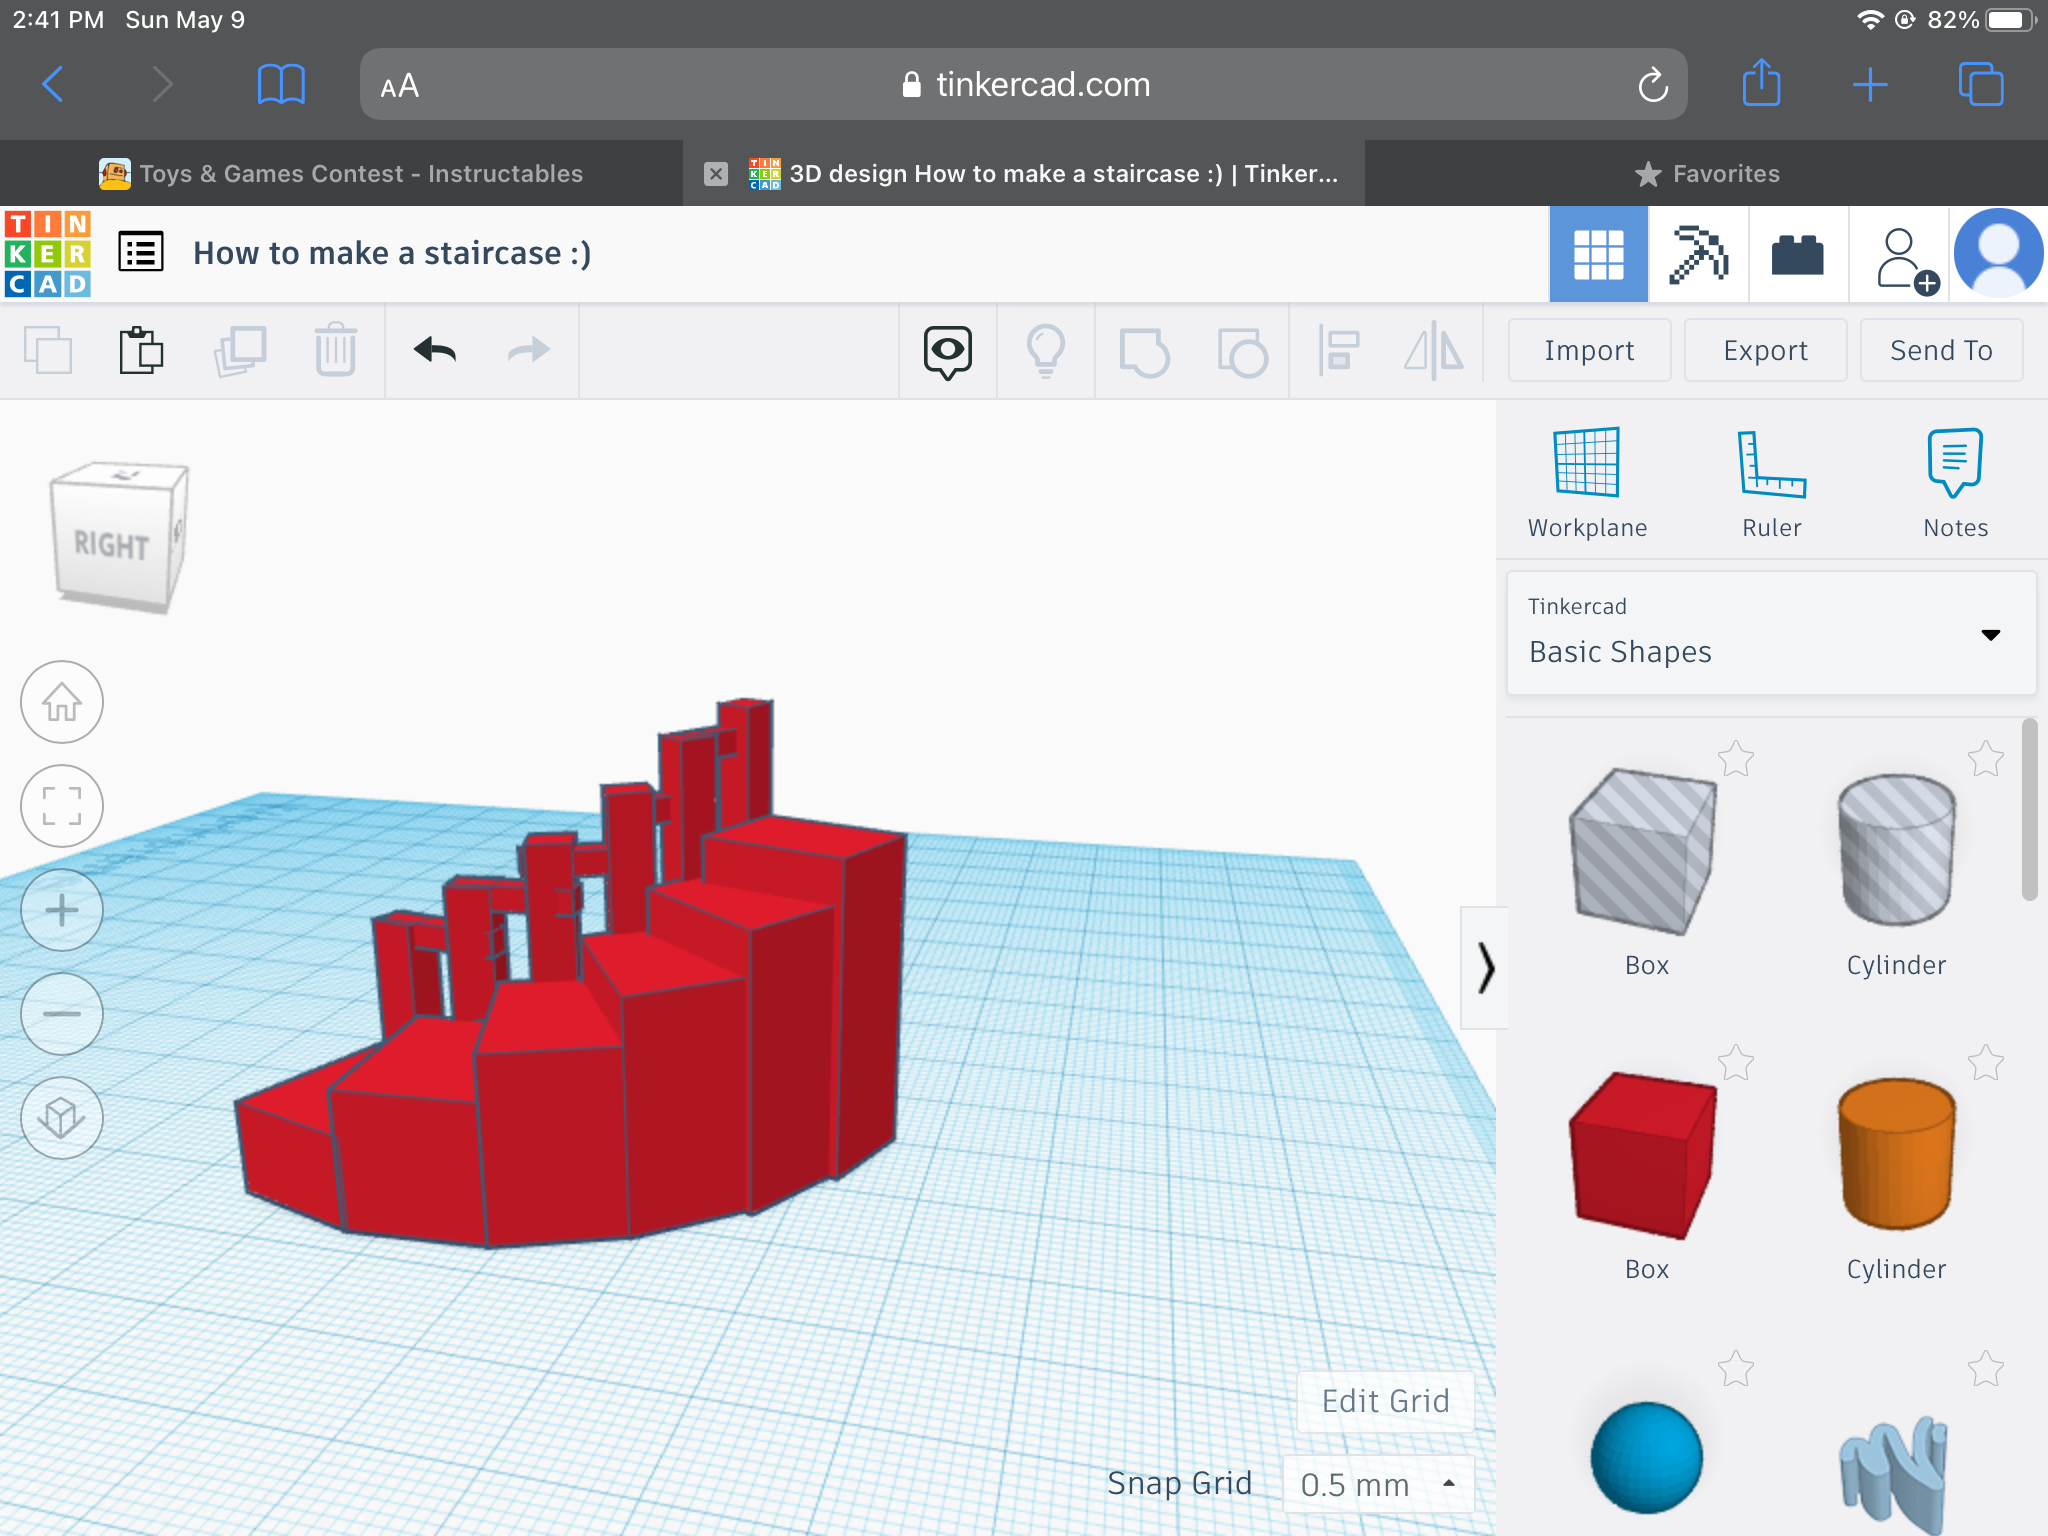Click the Home view button
Screen dimensions: 2048x1536
click(x=62, y=702)
